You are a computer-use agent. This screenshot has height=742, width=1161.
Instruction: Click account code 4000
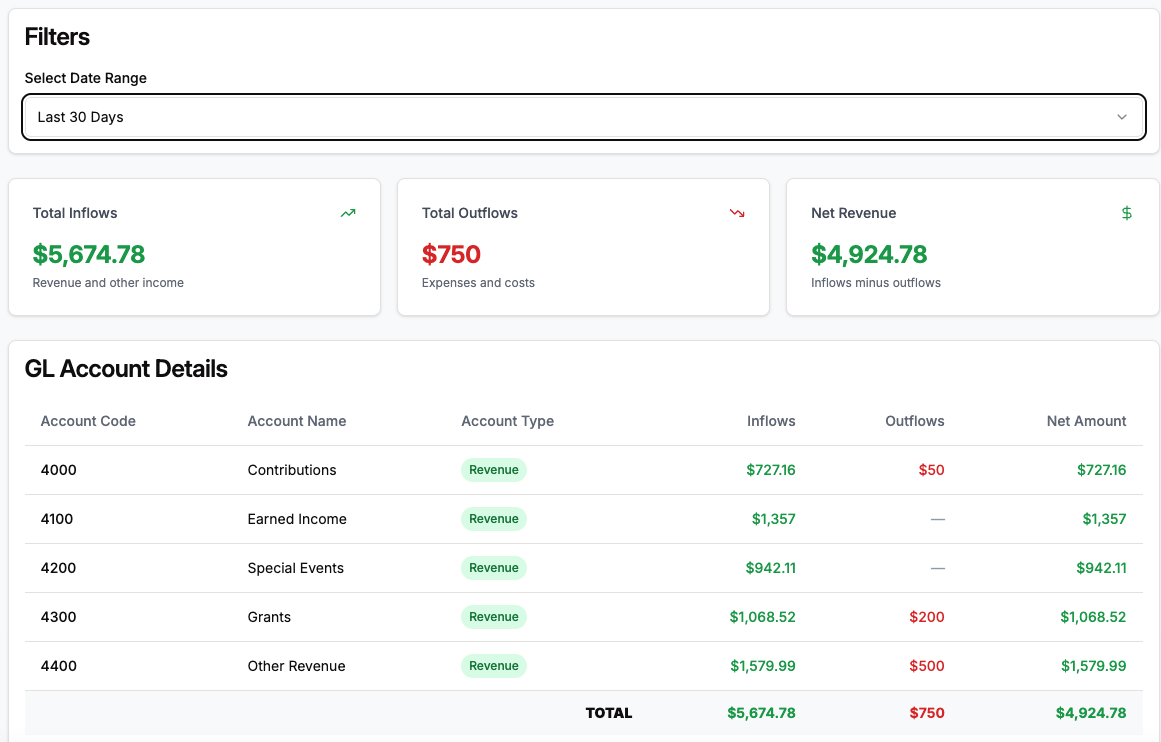58,470
